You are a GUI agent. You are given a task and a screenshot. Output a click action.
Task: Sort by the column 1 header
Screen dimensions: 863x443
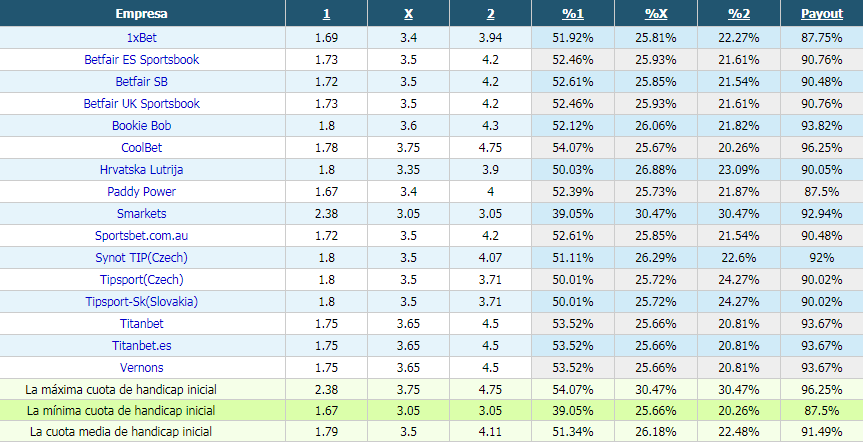pos(326,14)
